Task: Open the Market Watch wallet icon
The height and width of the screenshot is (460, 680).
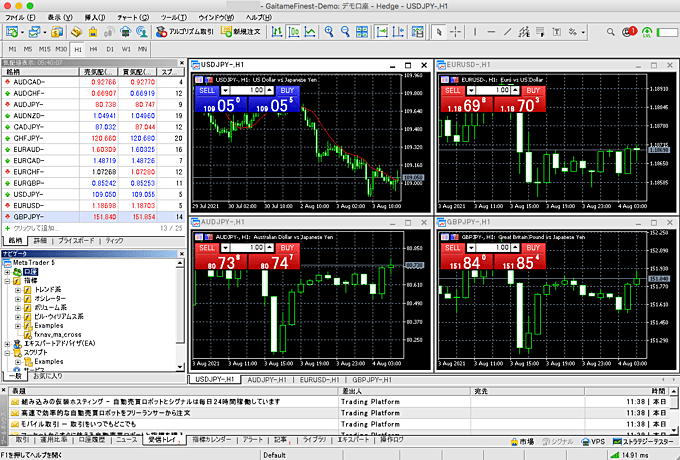Action: click(57, 32)
